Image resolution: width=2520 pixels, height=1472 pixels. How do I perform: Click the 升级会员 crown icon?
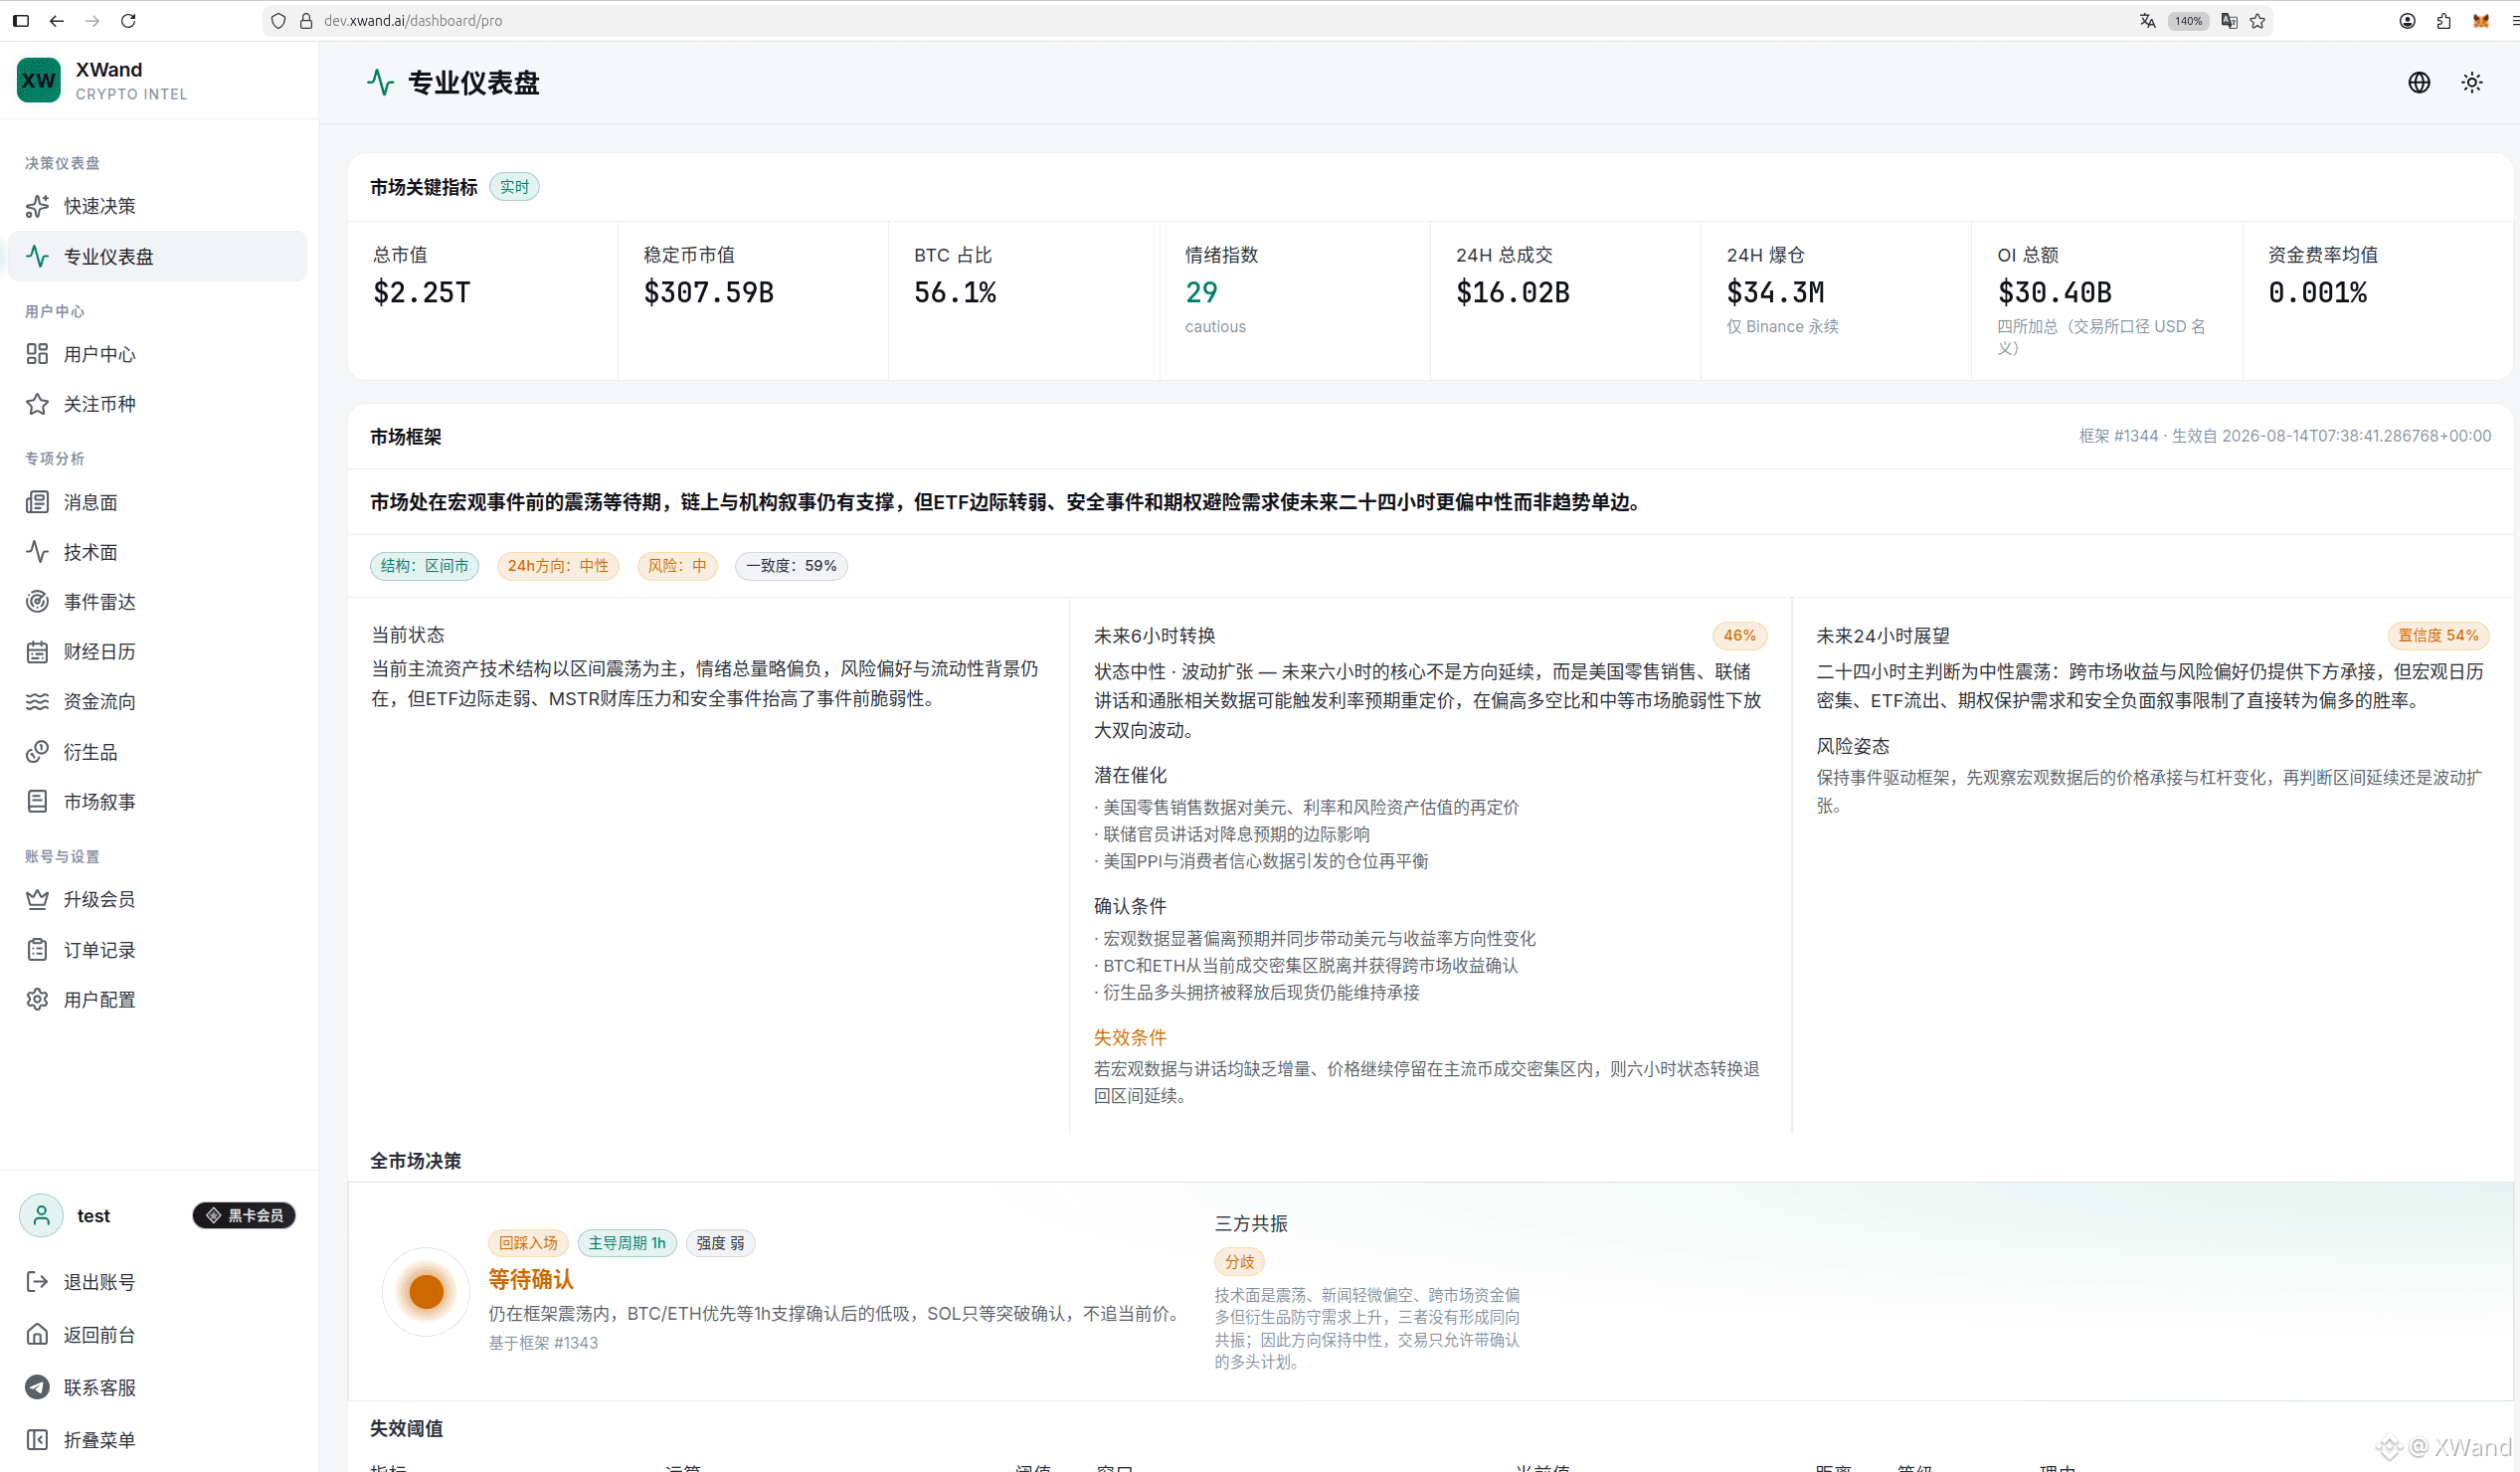click(x=37, y=900)
